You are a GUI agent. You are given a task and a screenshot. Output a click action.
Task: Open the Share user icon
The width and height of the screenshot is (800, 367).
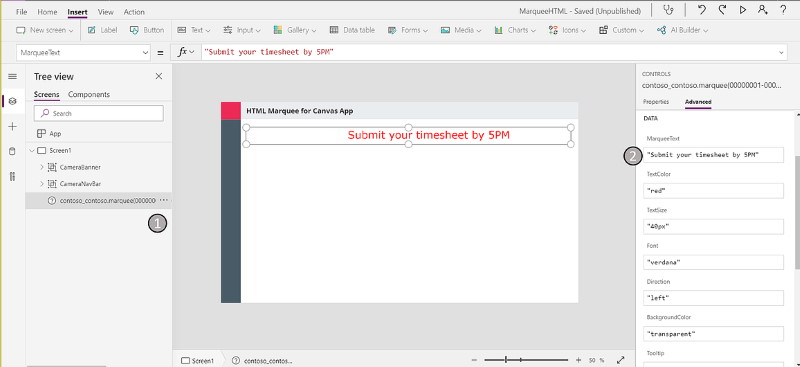(x=763, y=10)
